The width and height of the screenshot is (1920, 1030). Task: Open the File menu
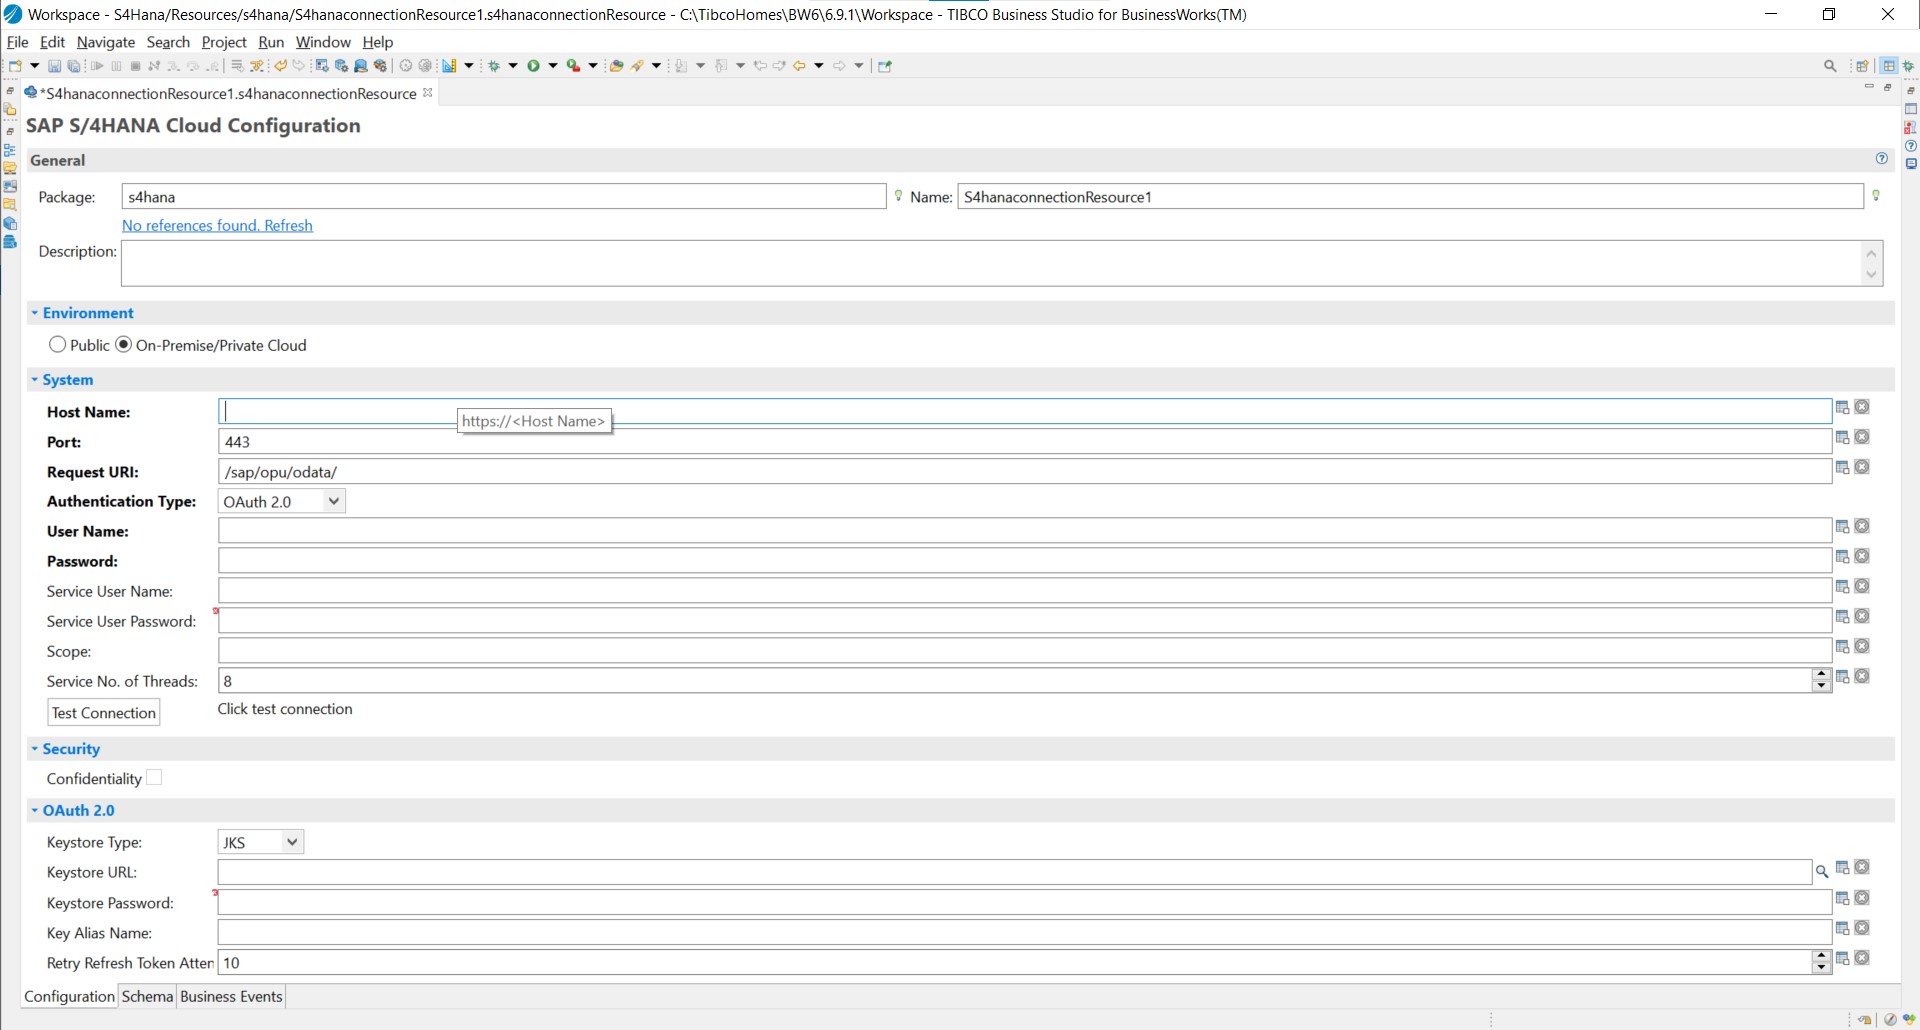17,42
